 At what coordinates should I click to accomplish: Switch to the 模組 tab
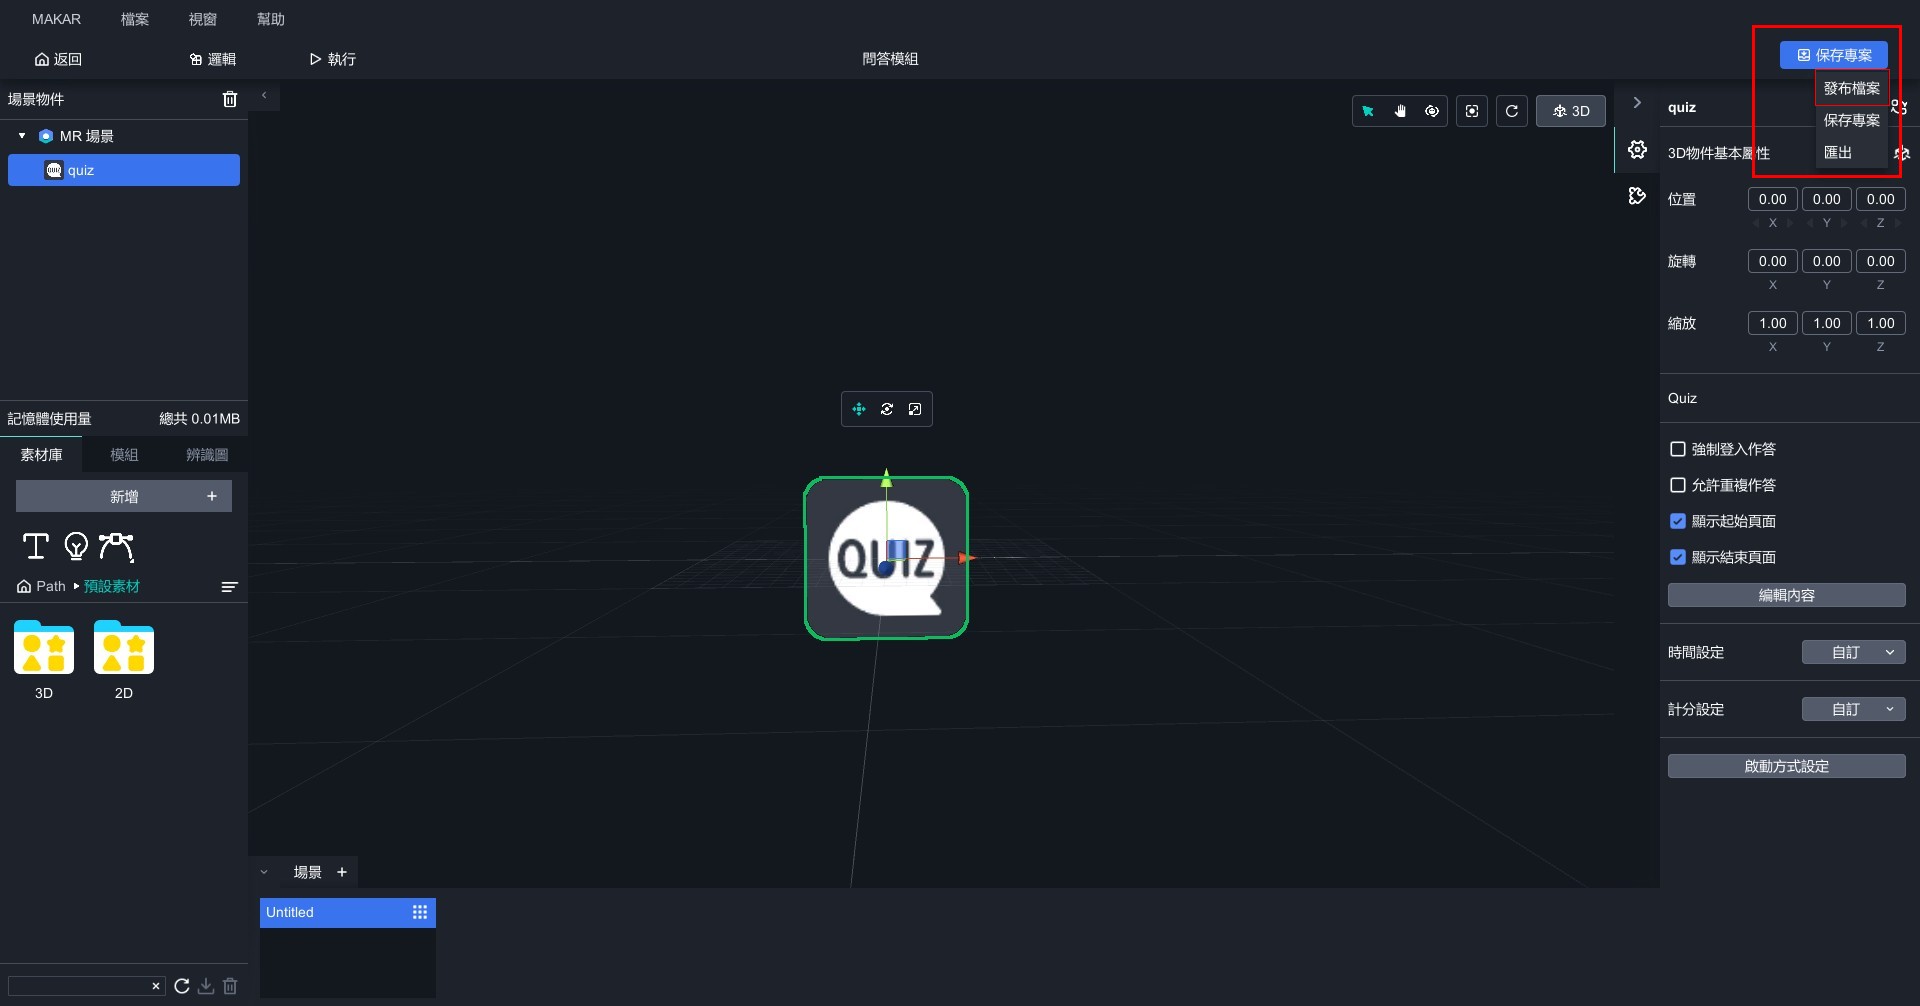click(x=124, y=455)
